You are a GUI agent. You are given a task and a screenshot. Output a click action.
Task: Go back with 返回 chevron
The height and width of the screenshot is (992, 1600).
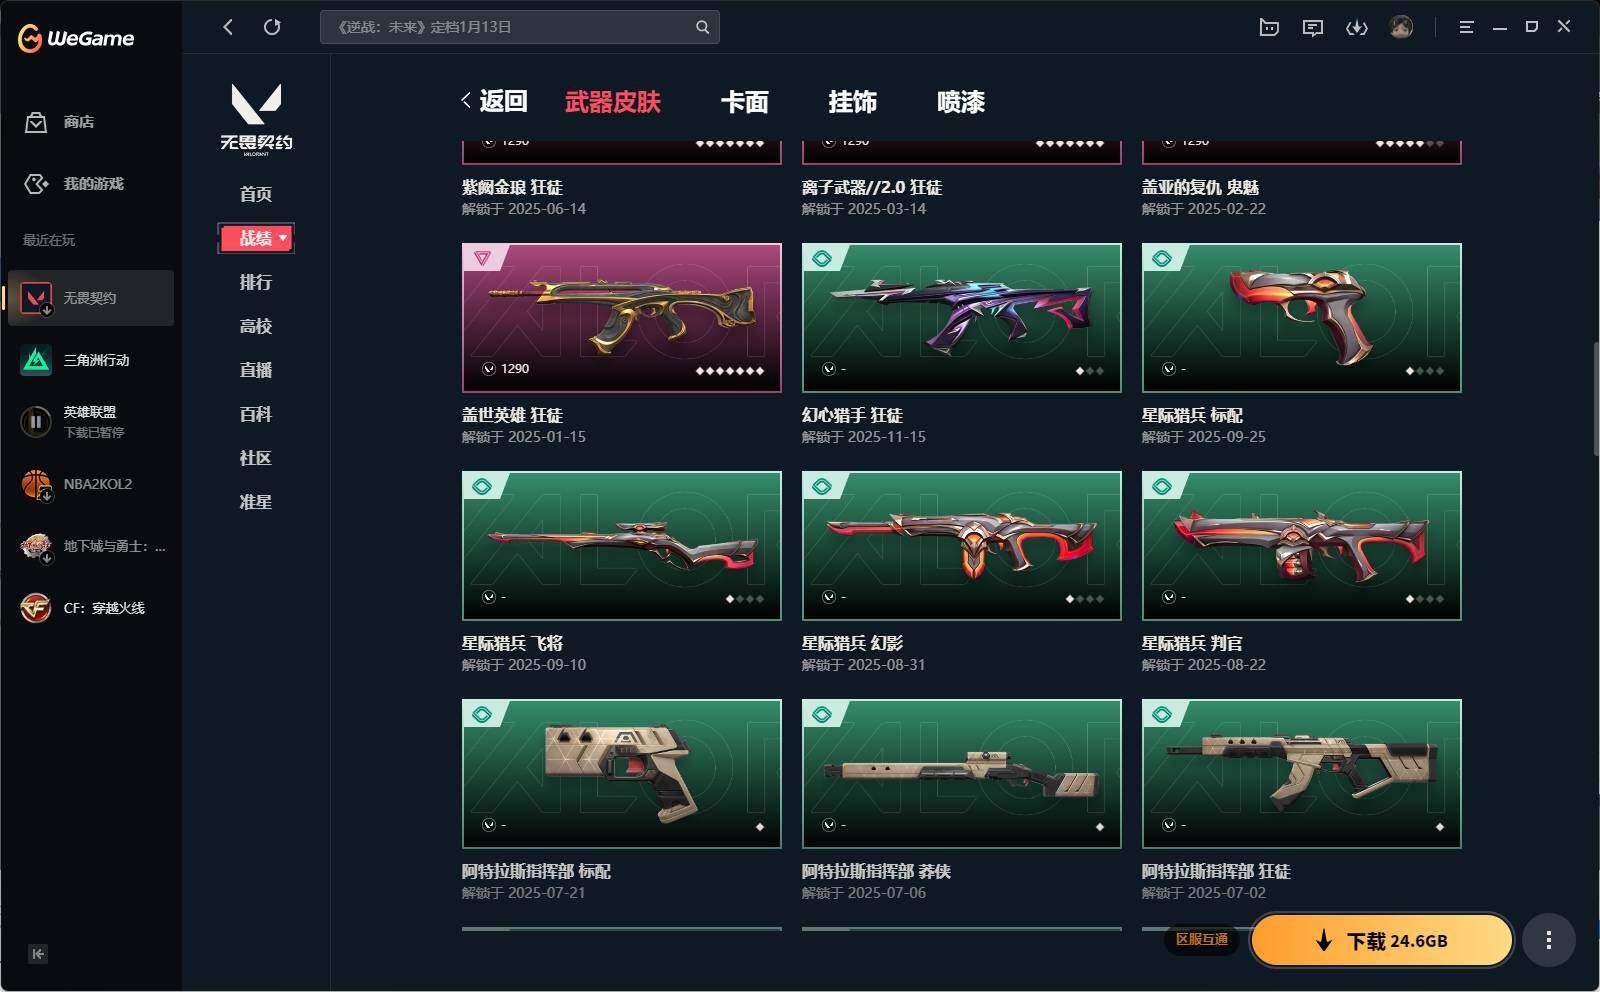[x=494, y=101]
